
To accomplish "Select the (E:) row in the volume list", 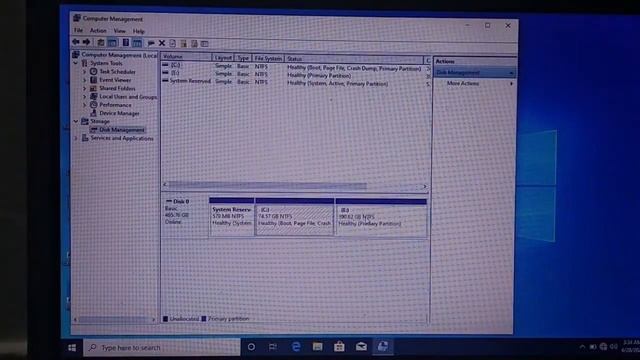I will click(296, 74).
